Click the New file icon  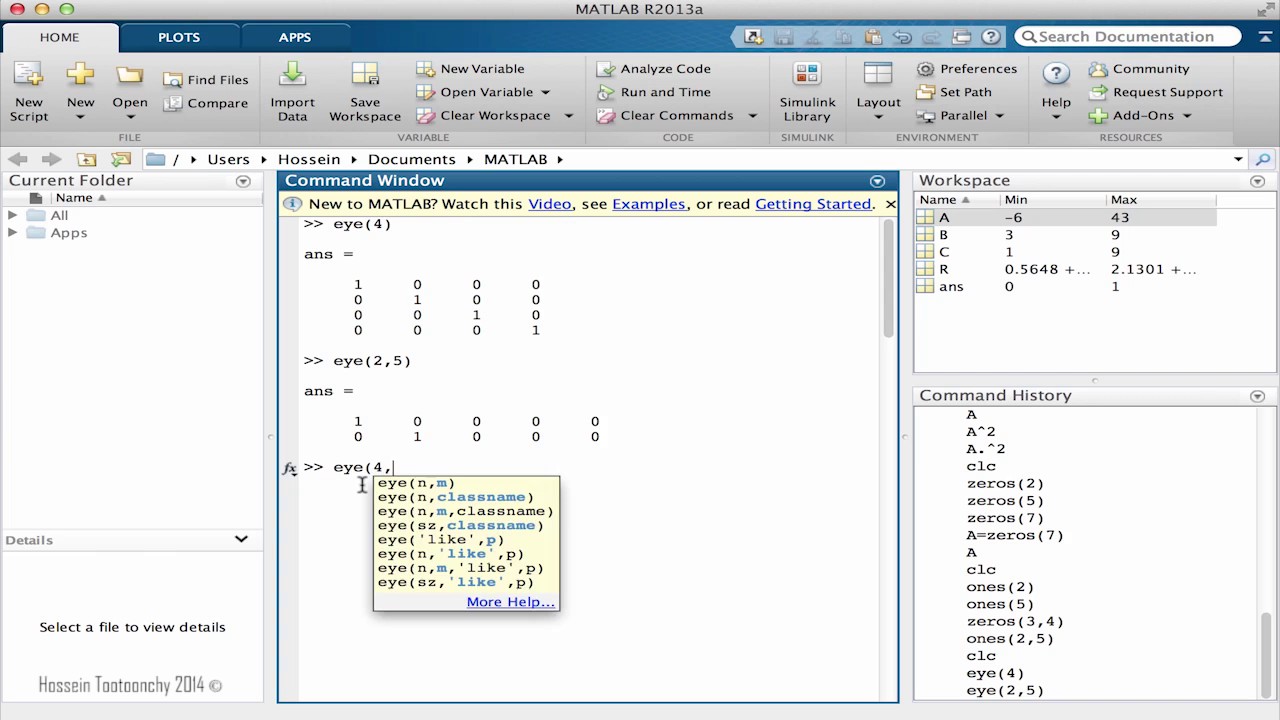coord(80,74)
